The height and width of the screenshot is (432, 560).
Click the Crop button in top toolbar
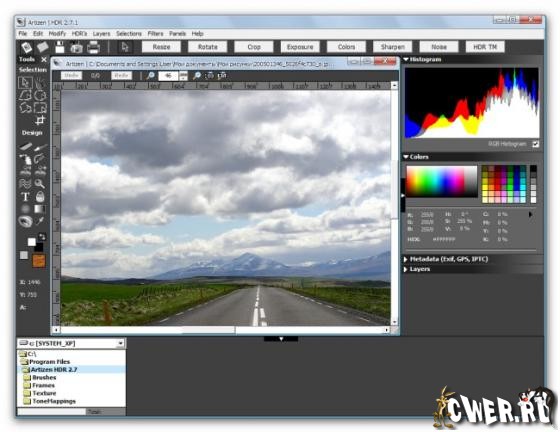click(x=254, y=47)
